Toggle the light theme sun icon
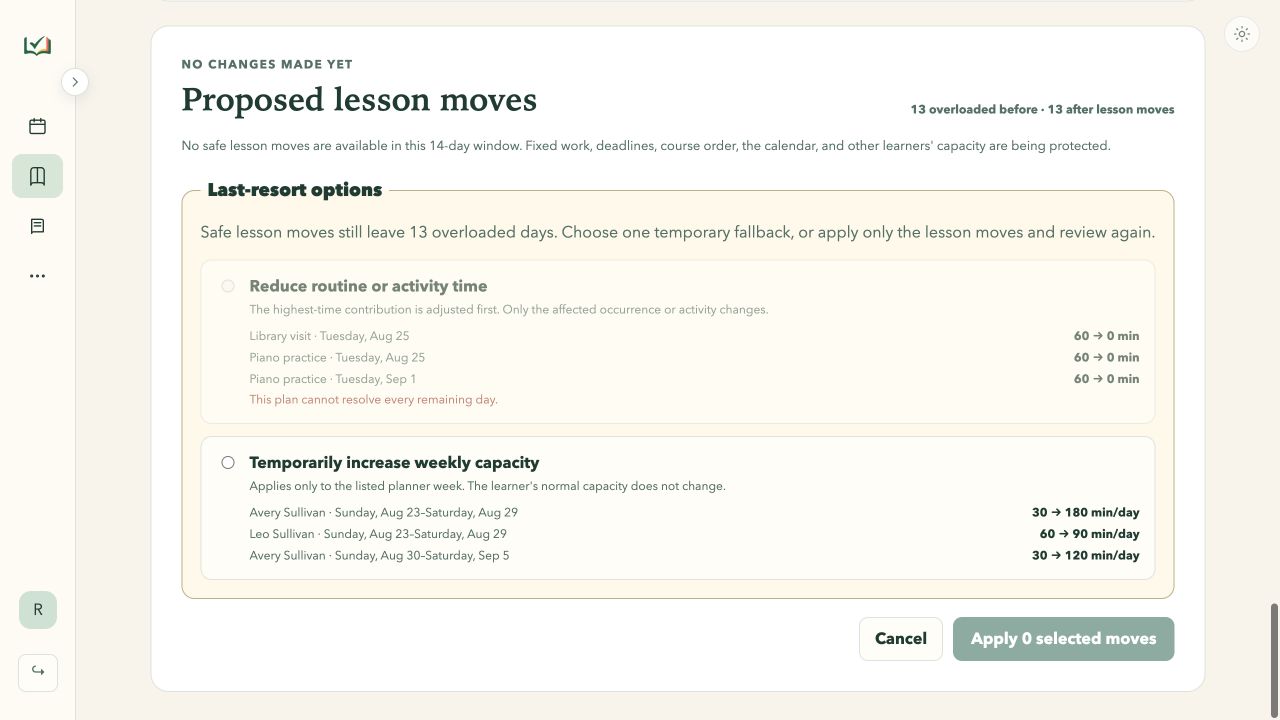 tap(1242, 34)
